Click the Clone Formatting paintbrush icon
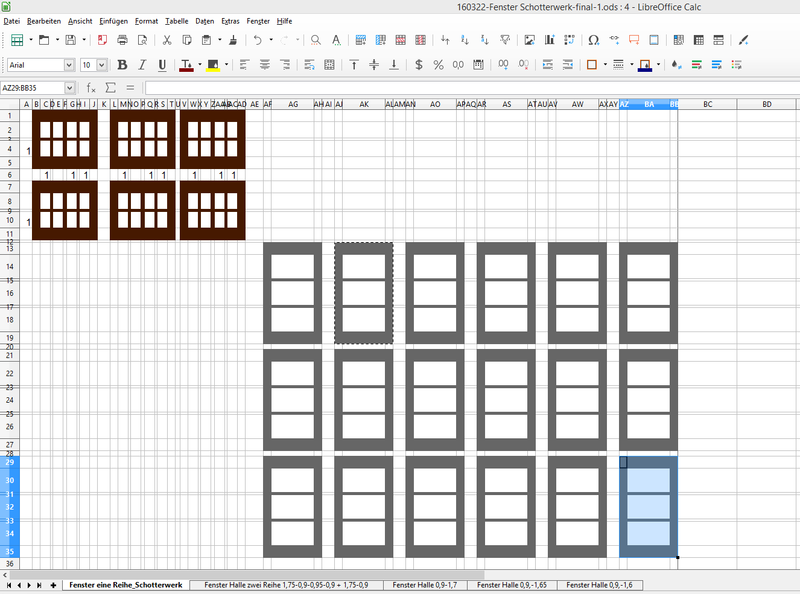Viewport: 800px width, 594px height. click(233, 41)
